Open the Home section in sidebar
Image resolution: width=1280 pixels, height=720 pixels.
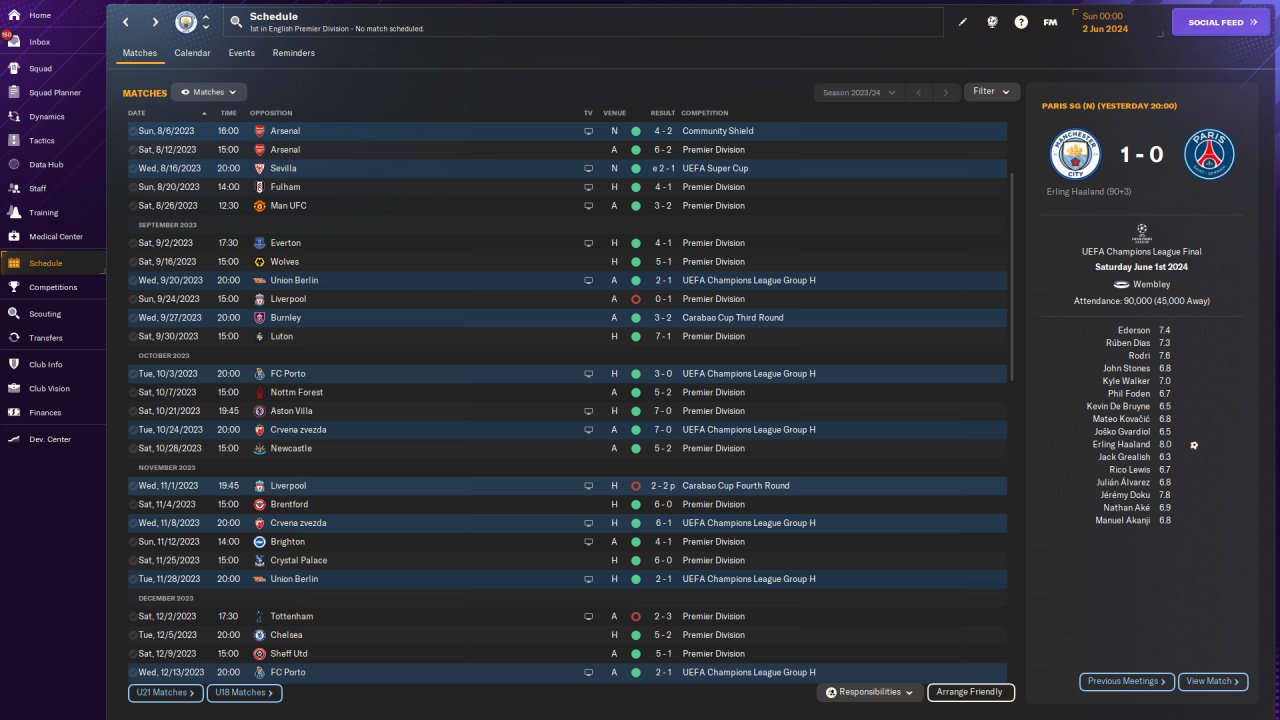40,15
